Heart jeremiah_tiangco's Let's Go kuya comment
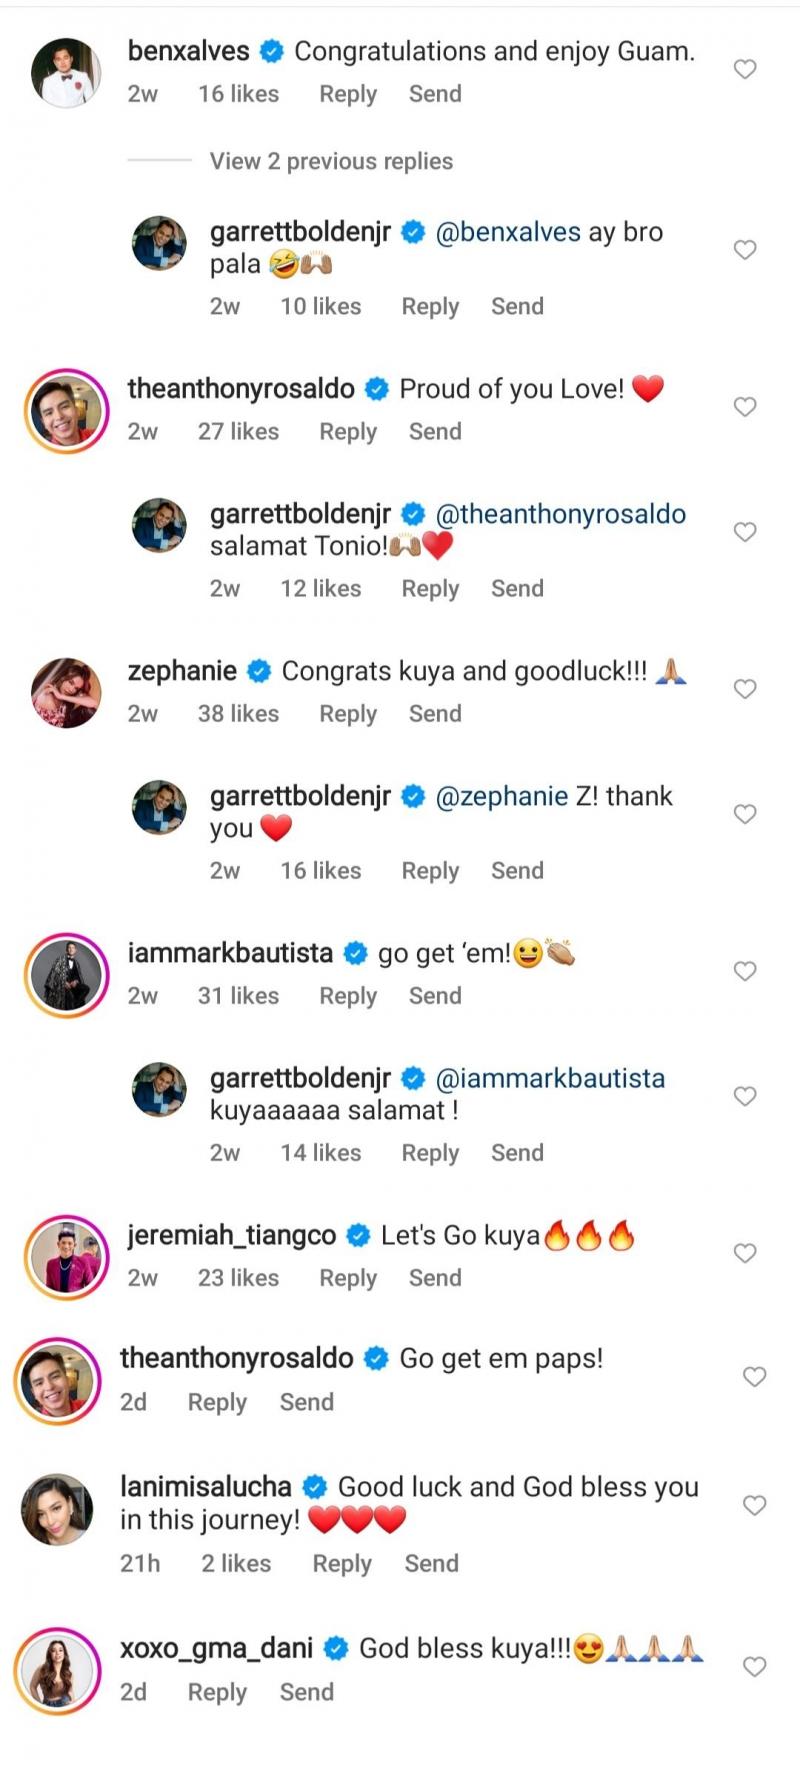 pos(745,1253)
